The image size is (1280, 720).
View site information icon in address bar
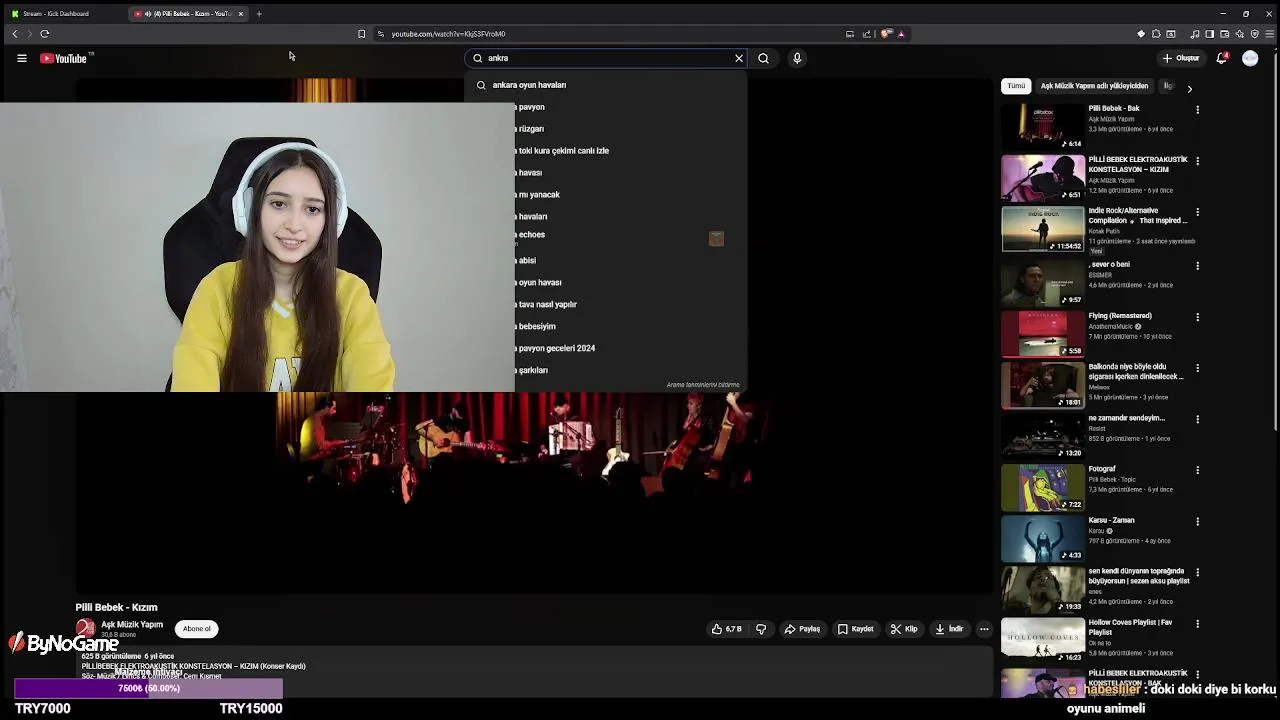click(380, 34)
